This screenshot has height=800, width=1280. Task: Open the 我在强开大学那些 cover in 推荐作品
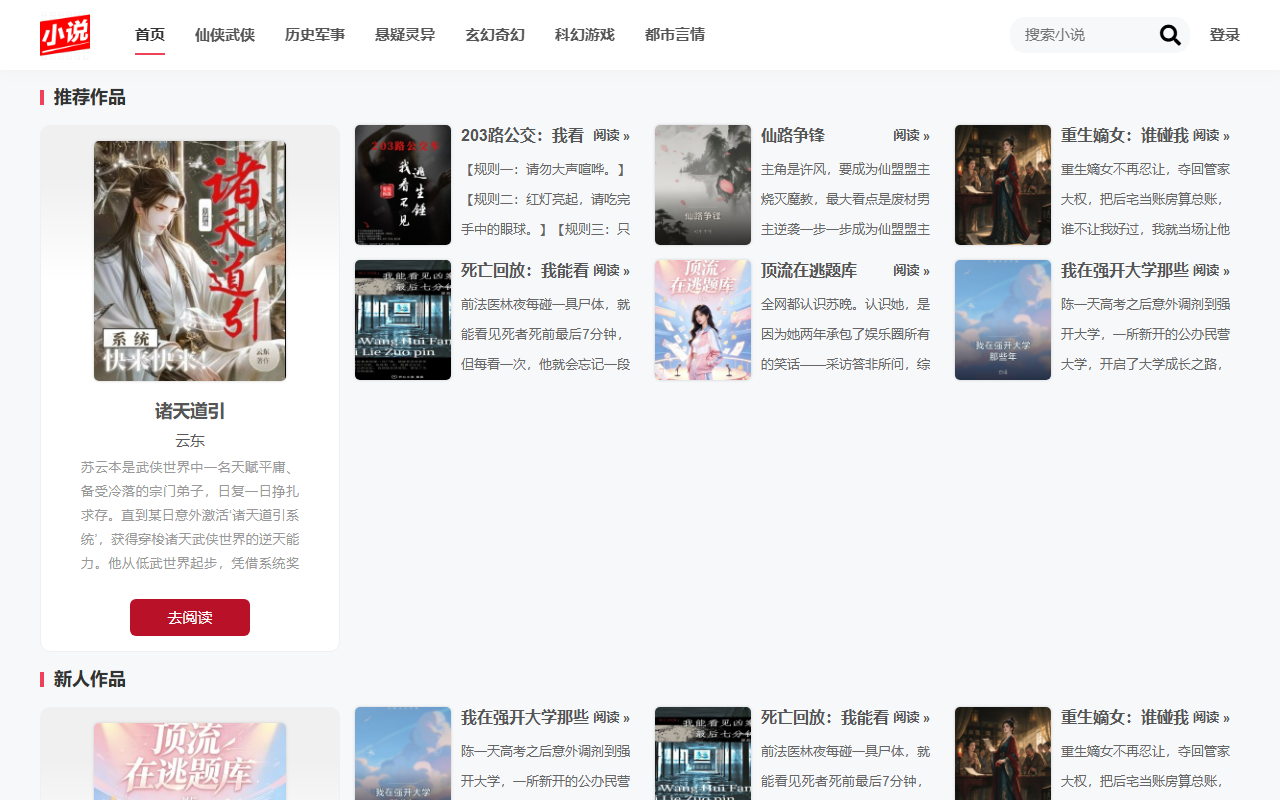point(1003,320)
